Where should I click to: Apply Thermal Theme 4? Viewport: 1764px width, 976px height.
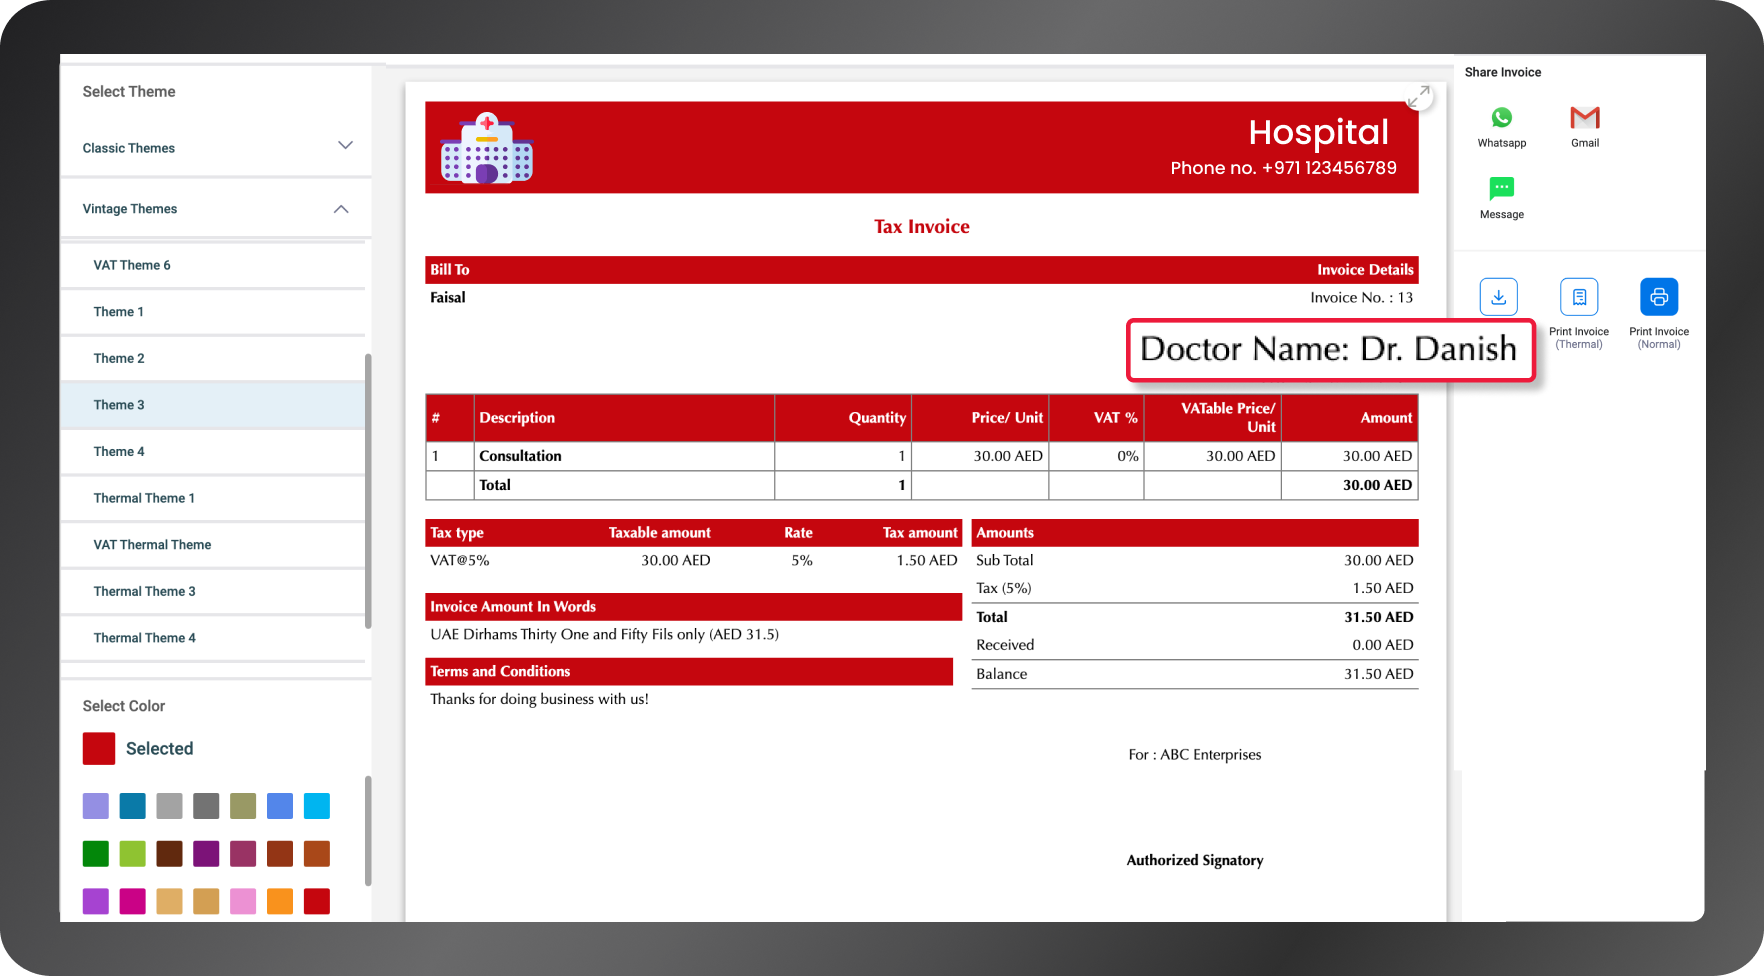(x=213, y=638)
